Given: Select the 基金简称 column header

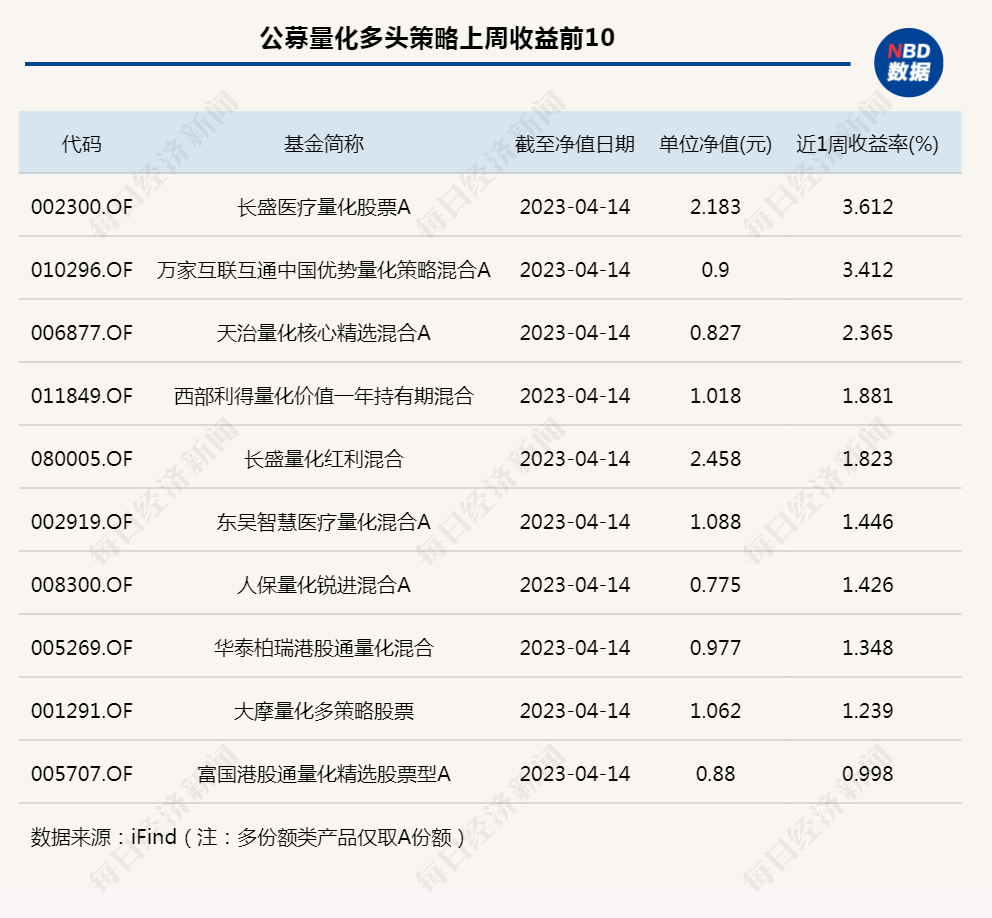Looking at the screenshot, I should 323,144.
